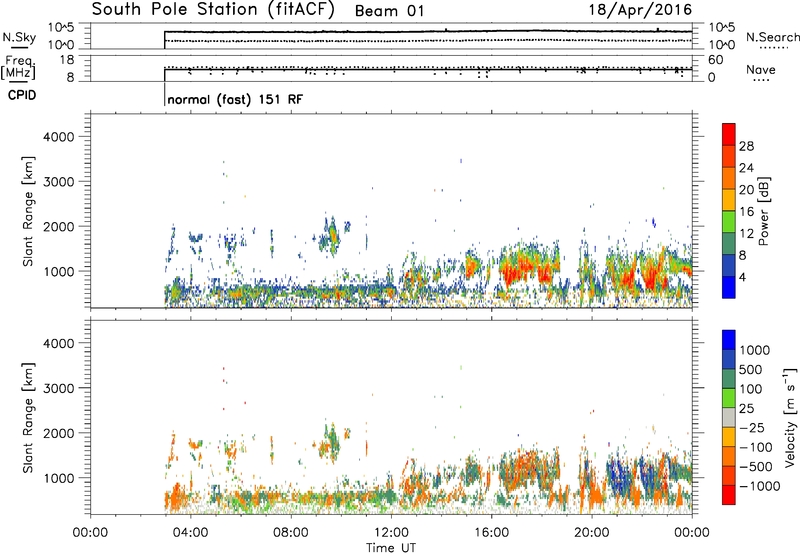This screenshot has height=554, width=800.
Task: Click the echo patch near 09:30 at 1800 km in power panel
Action: click(x=332, y=236)
